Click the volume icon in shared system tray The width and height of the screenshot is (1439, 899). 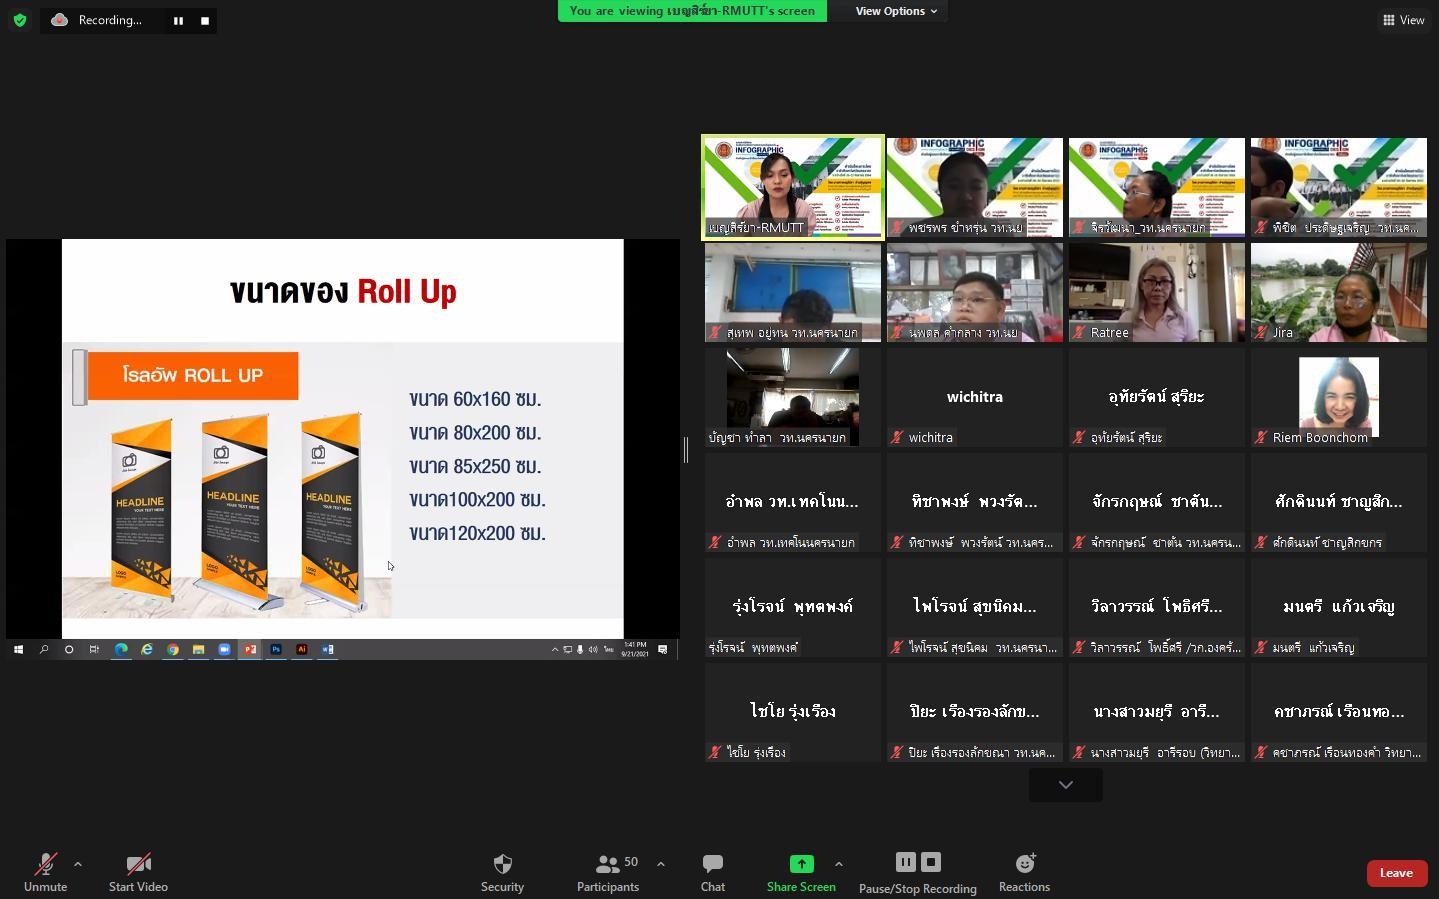coord(593,650)
